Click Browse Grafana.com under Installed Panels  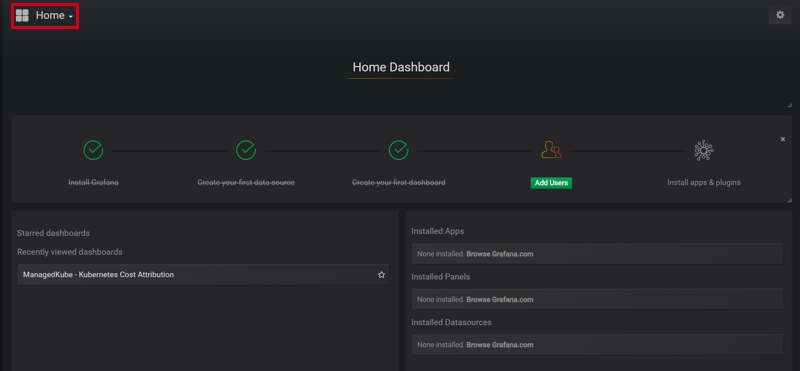pos(500,300)
